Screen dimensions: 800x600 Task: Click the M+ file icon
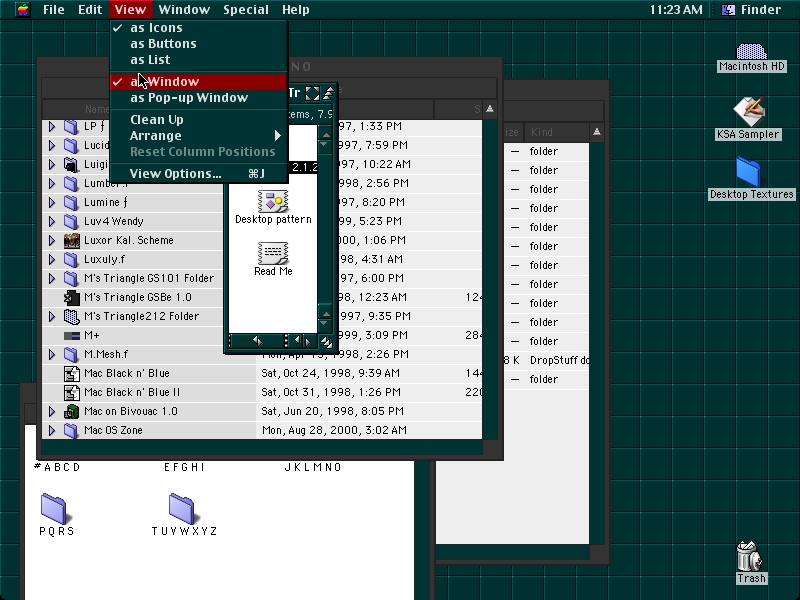click(x=71, y=335)
